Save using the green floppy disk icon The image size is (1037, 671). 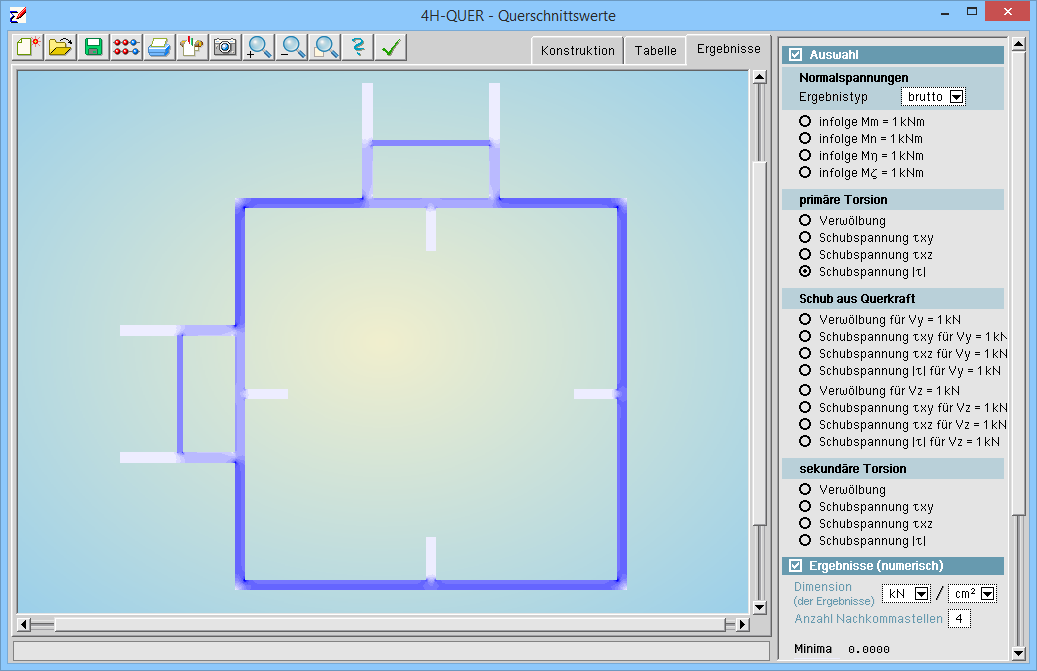click(94, 47)
